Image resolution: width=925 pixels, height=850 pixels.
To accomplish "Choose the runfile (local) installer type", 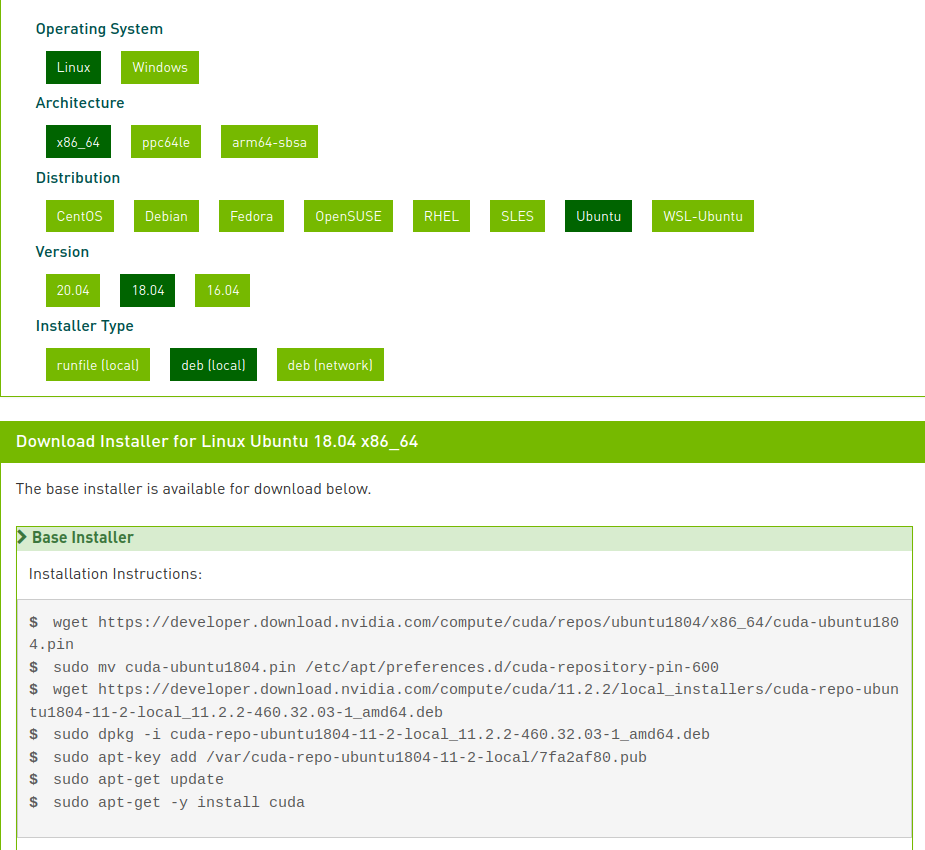I will 98,365.
